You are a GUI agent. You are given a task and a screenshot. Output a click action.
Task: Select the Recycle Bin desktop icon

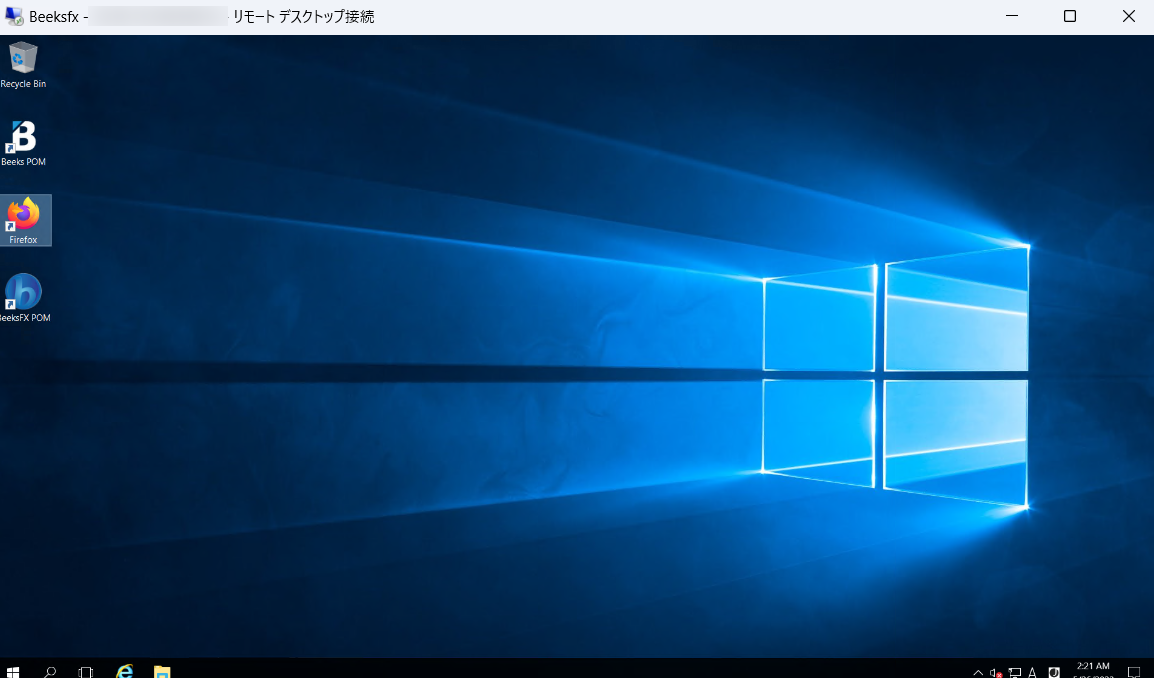point(23,66)
